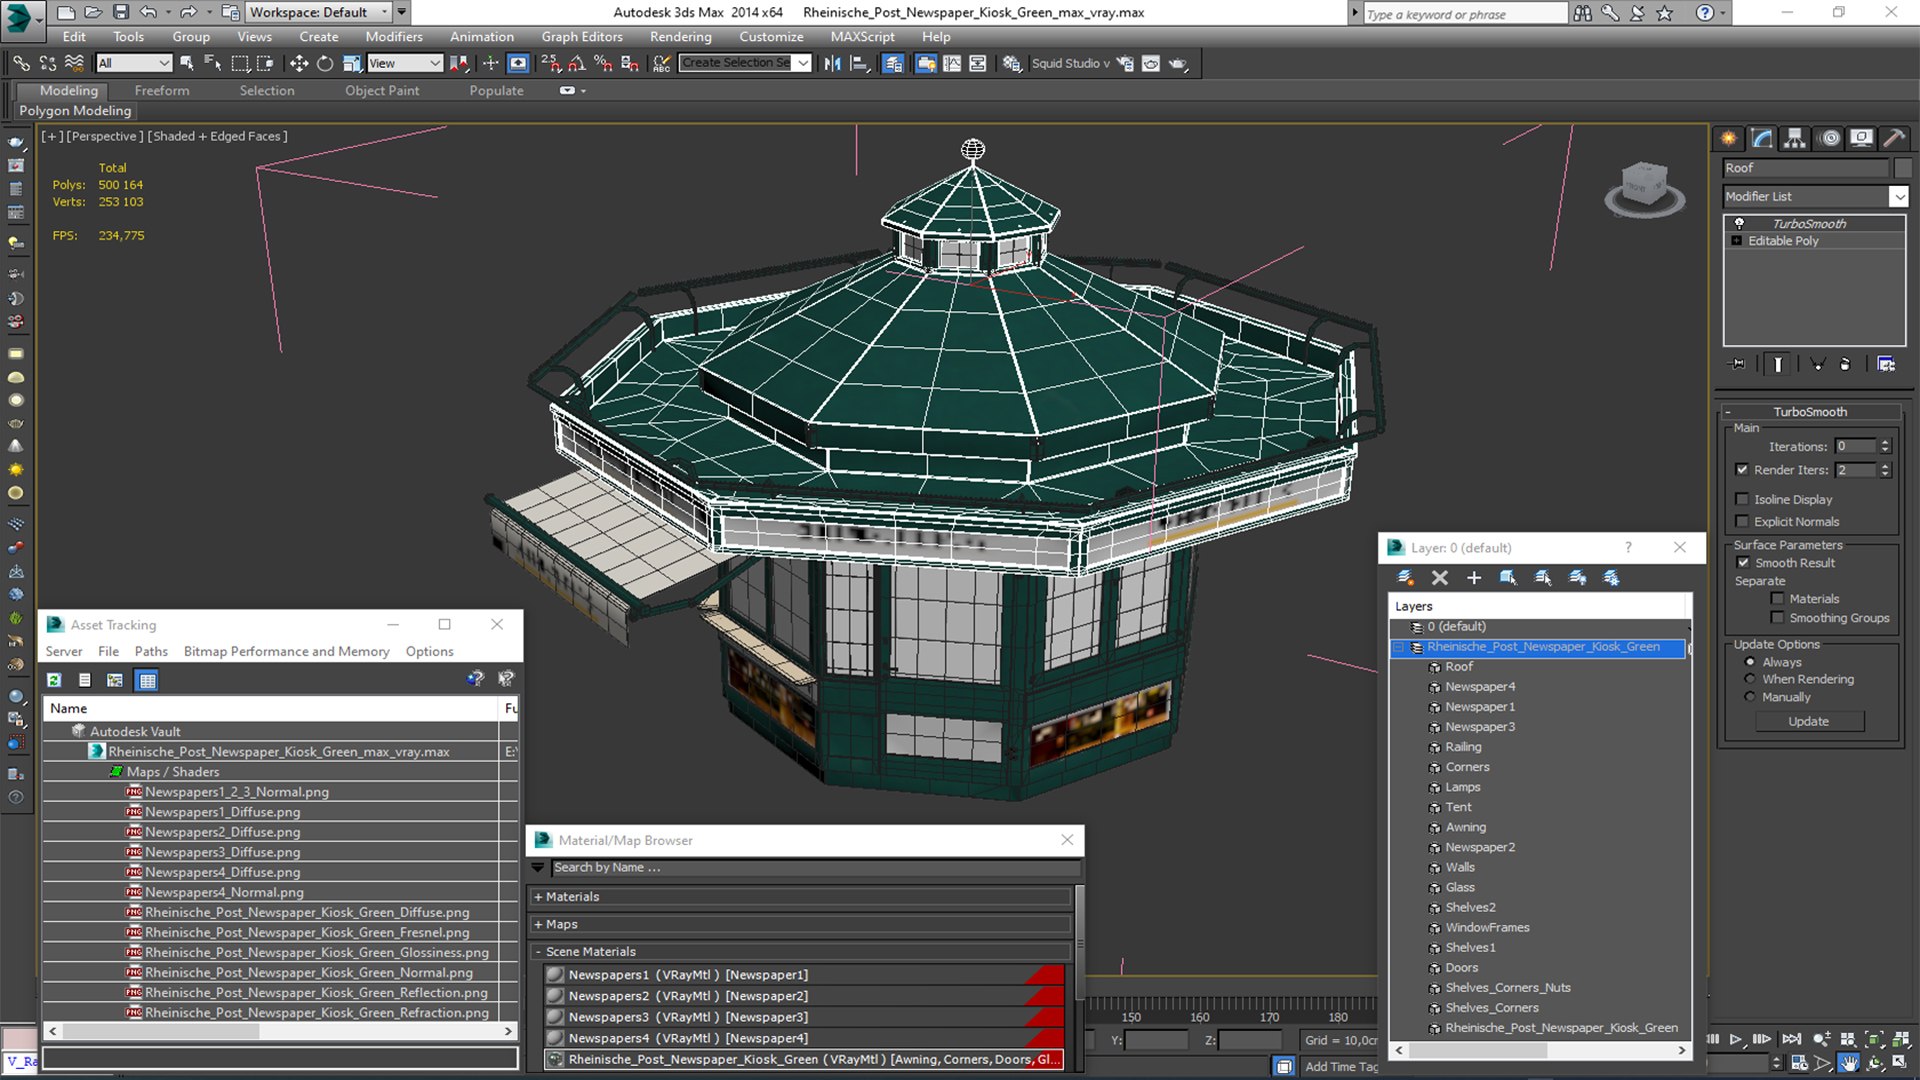Select the When Rendering radio option

[x=1750, y=679]
